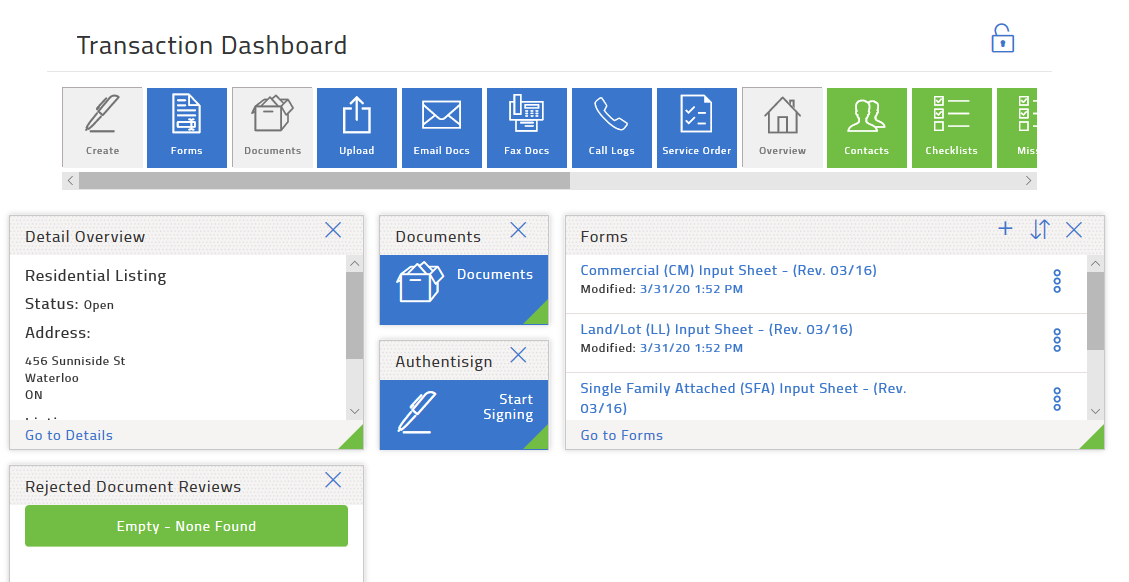
Task: Open the Email Docs tool
Action: (x=442, y=127)
